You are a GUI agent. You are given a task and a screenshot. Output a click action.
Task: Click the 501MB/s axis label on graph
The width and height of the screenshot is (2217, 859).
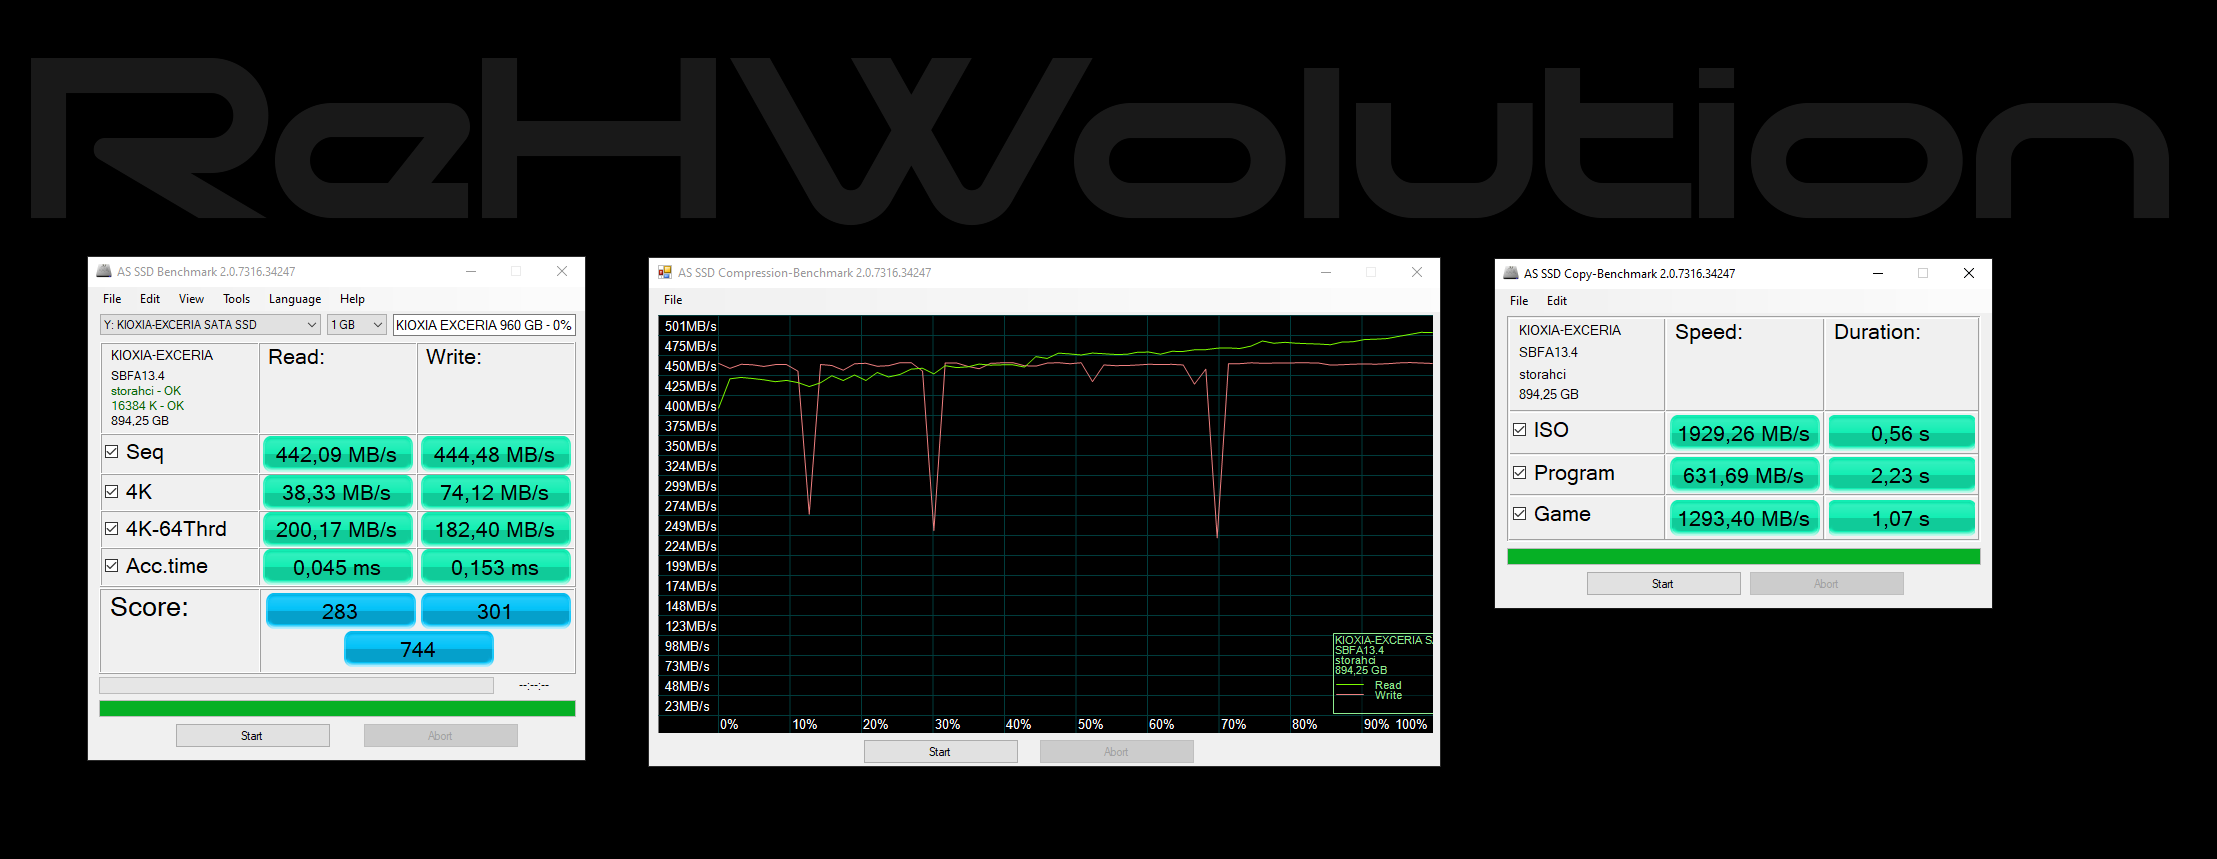tap(690, 326)
